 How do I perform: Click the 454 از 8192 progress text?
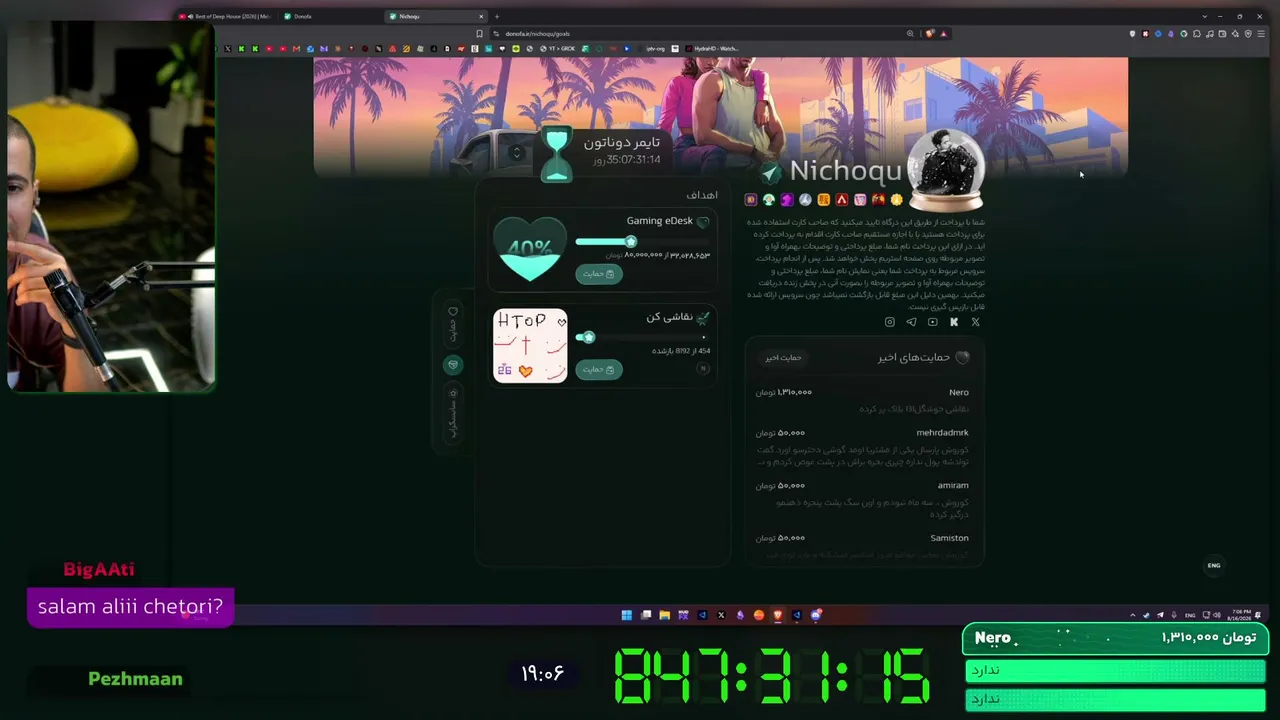(681, 351)
